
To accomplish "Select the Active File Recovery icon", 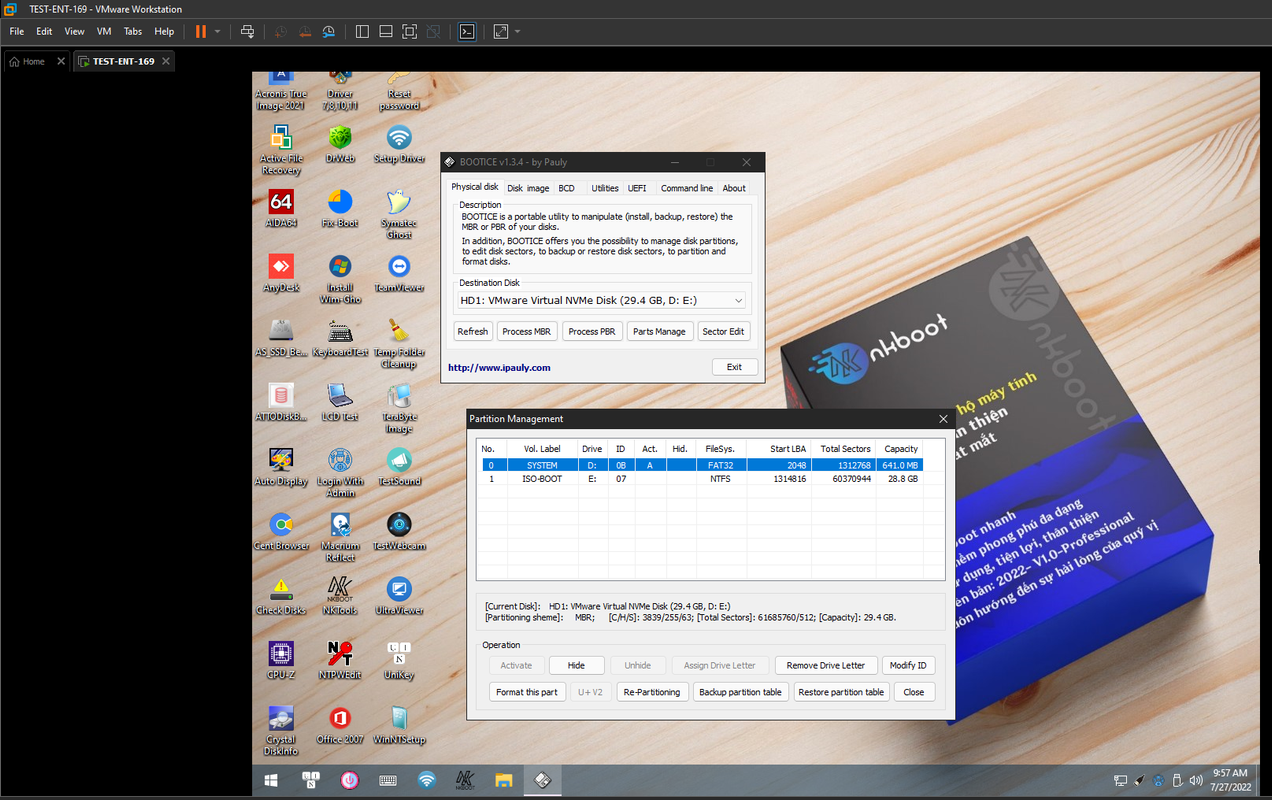I will pos(281,149).
